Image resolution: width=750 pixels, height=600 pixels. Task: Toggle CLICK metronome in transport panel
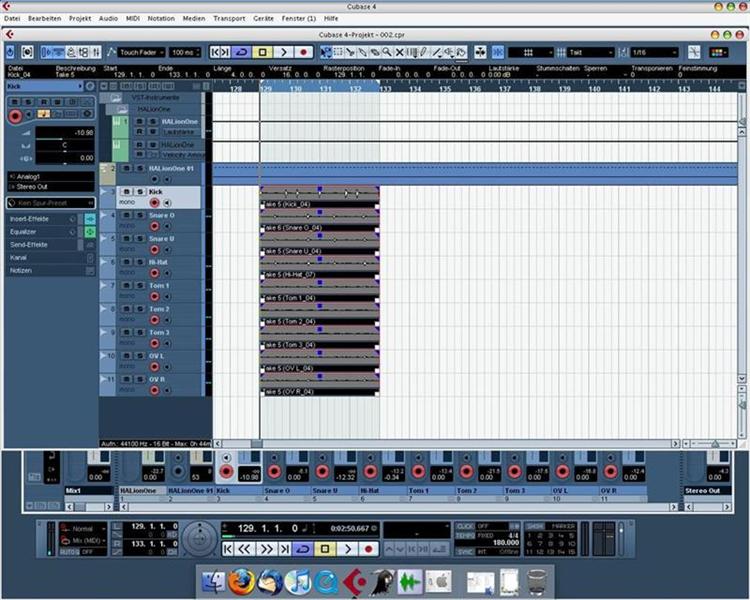point(464,526)
